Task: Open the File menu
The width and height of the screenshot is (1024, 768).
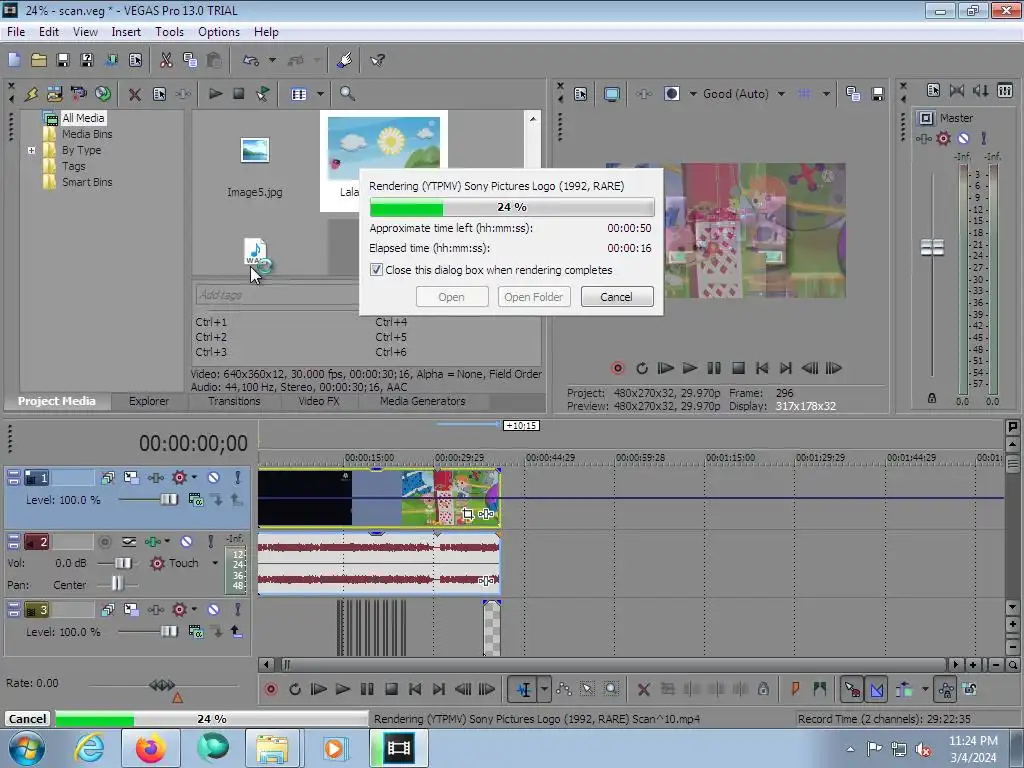Action: pos(16,31)
